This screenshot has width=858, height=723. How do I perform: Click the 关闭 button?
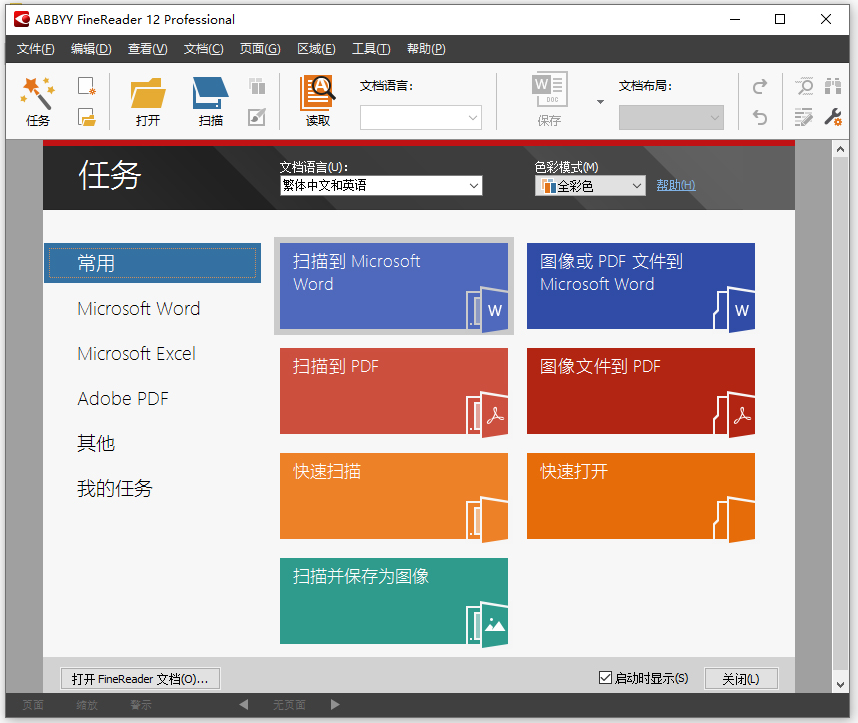[x=741, y=678]
